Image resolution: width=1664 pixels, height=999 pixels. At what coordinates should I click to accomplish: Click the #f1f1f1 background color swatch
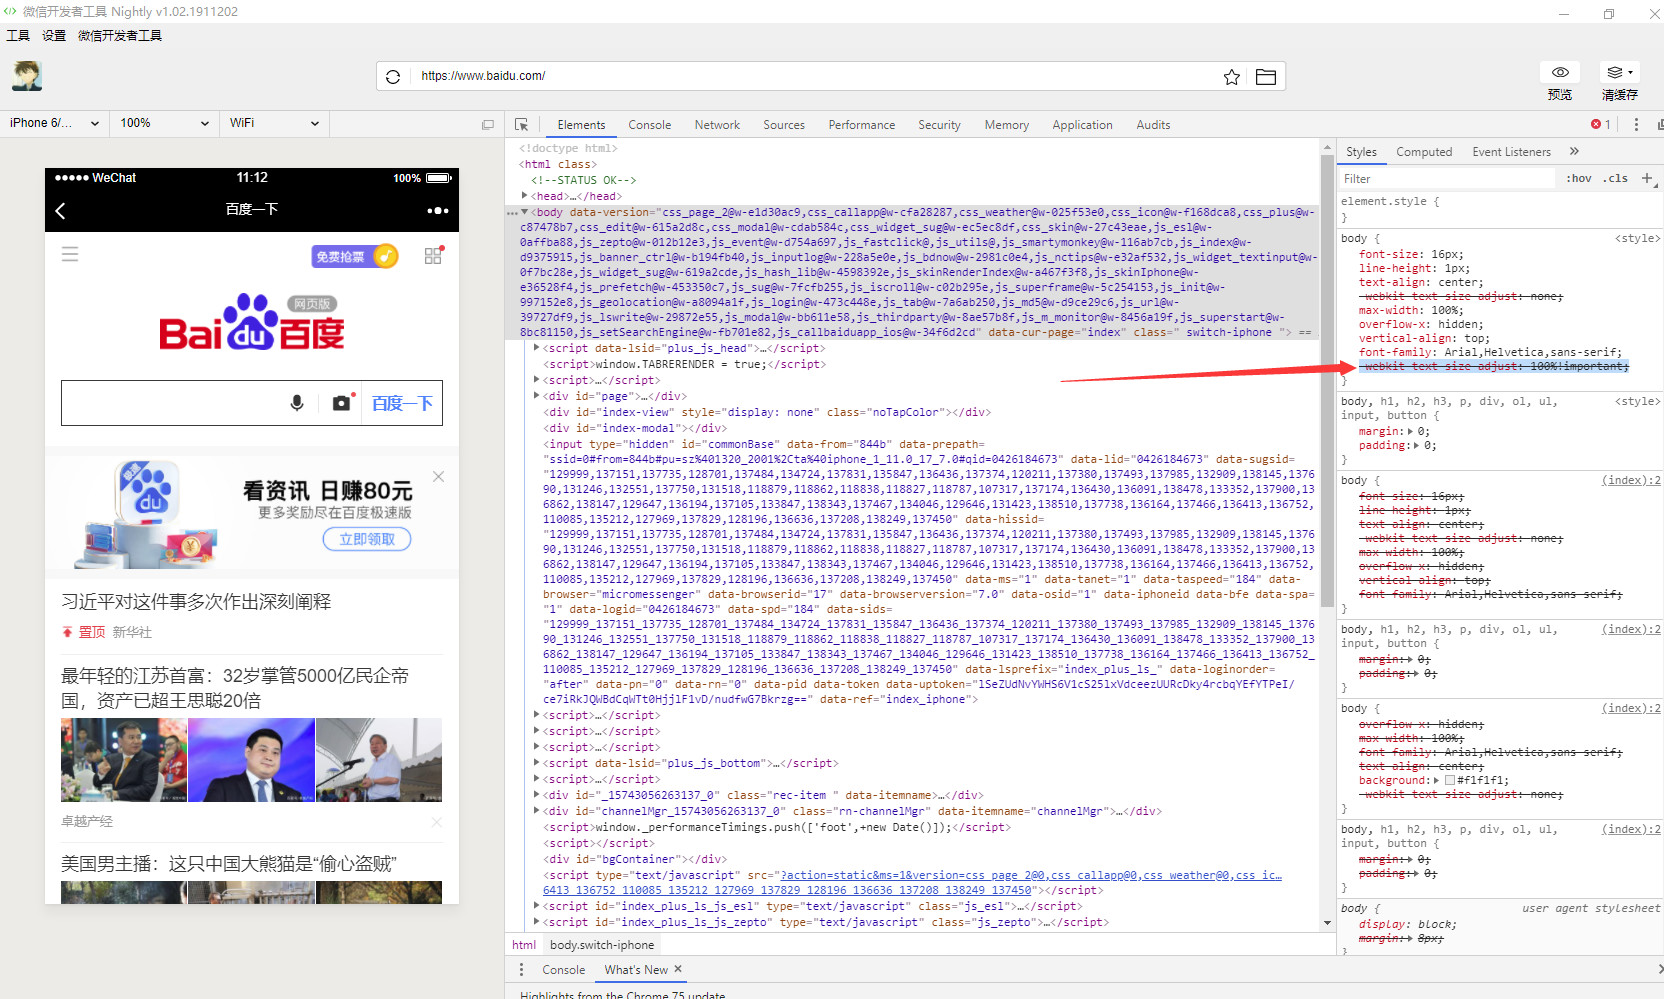click(1450, 781)
